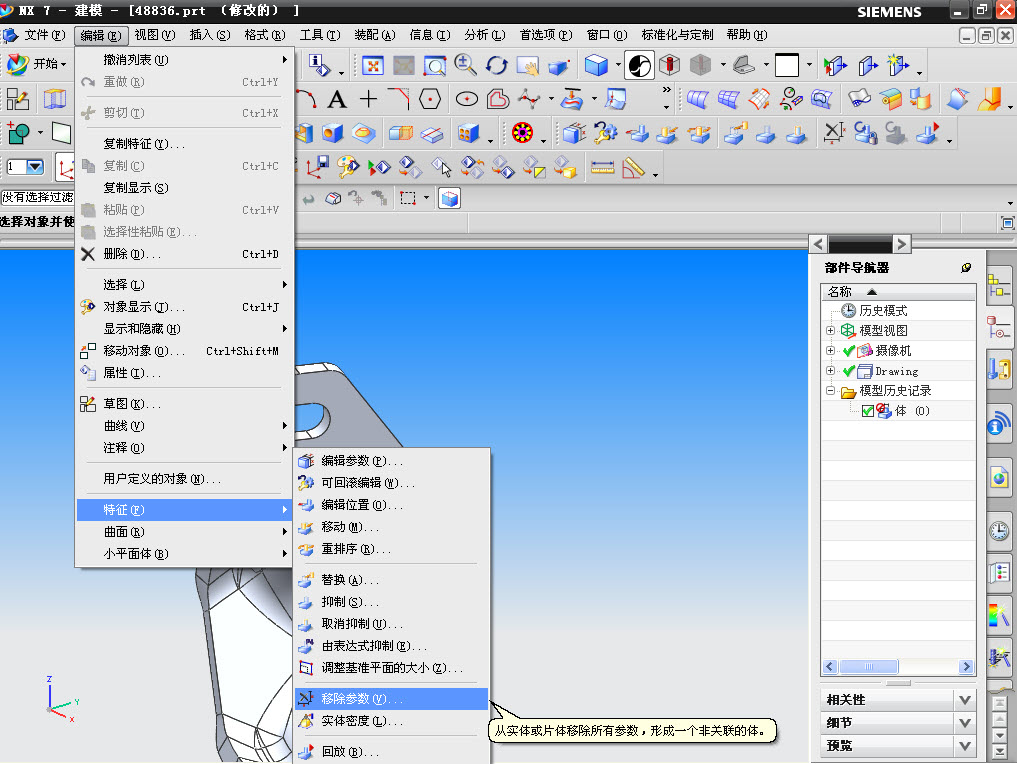This screenshot has width=1017, height=764.
Task: Click the pin icon in 部件导航器
Action: pyautogui.click(x=966, y=268)
